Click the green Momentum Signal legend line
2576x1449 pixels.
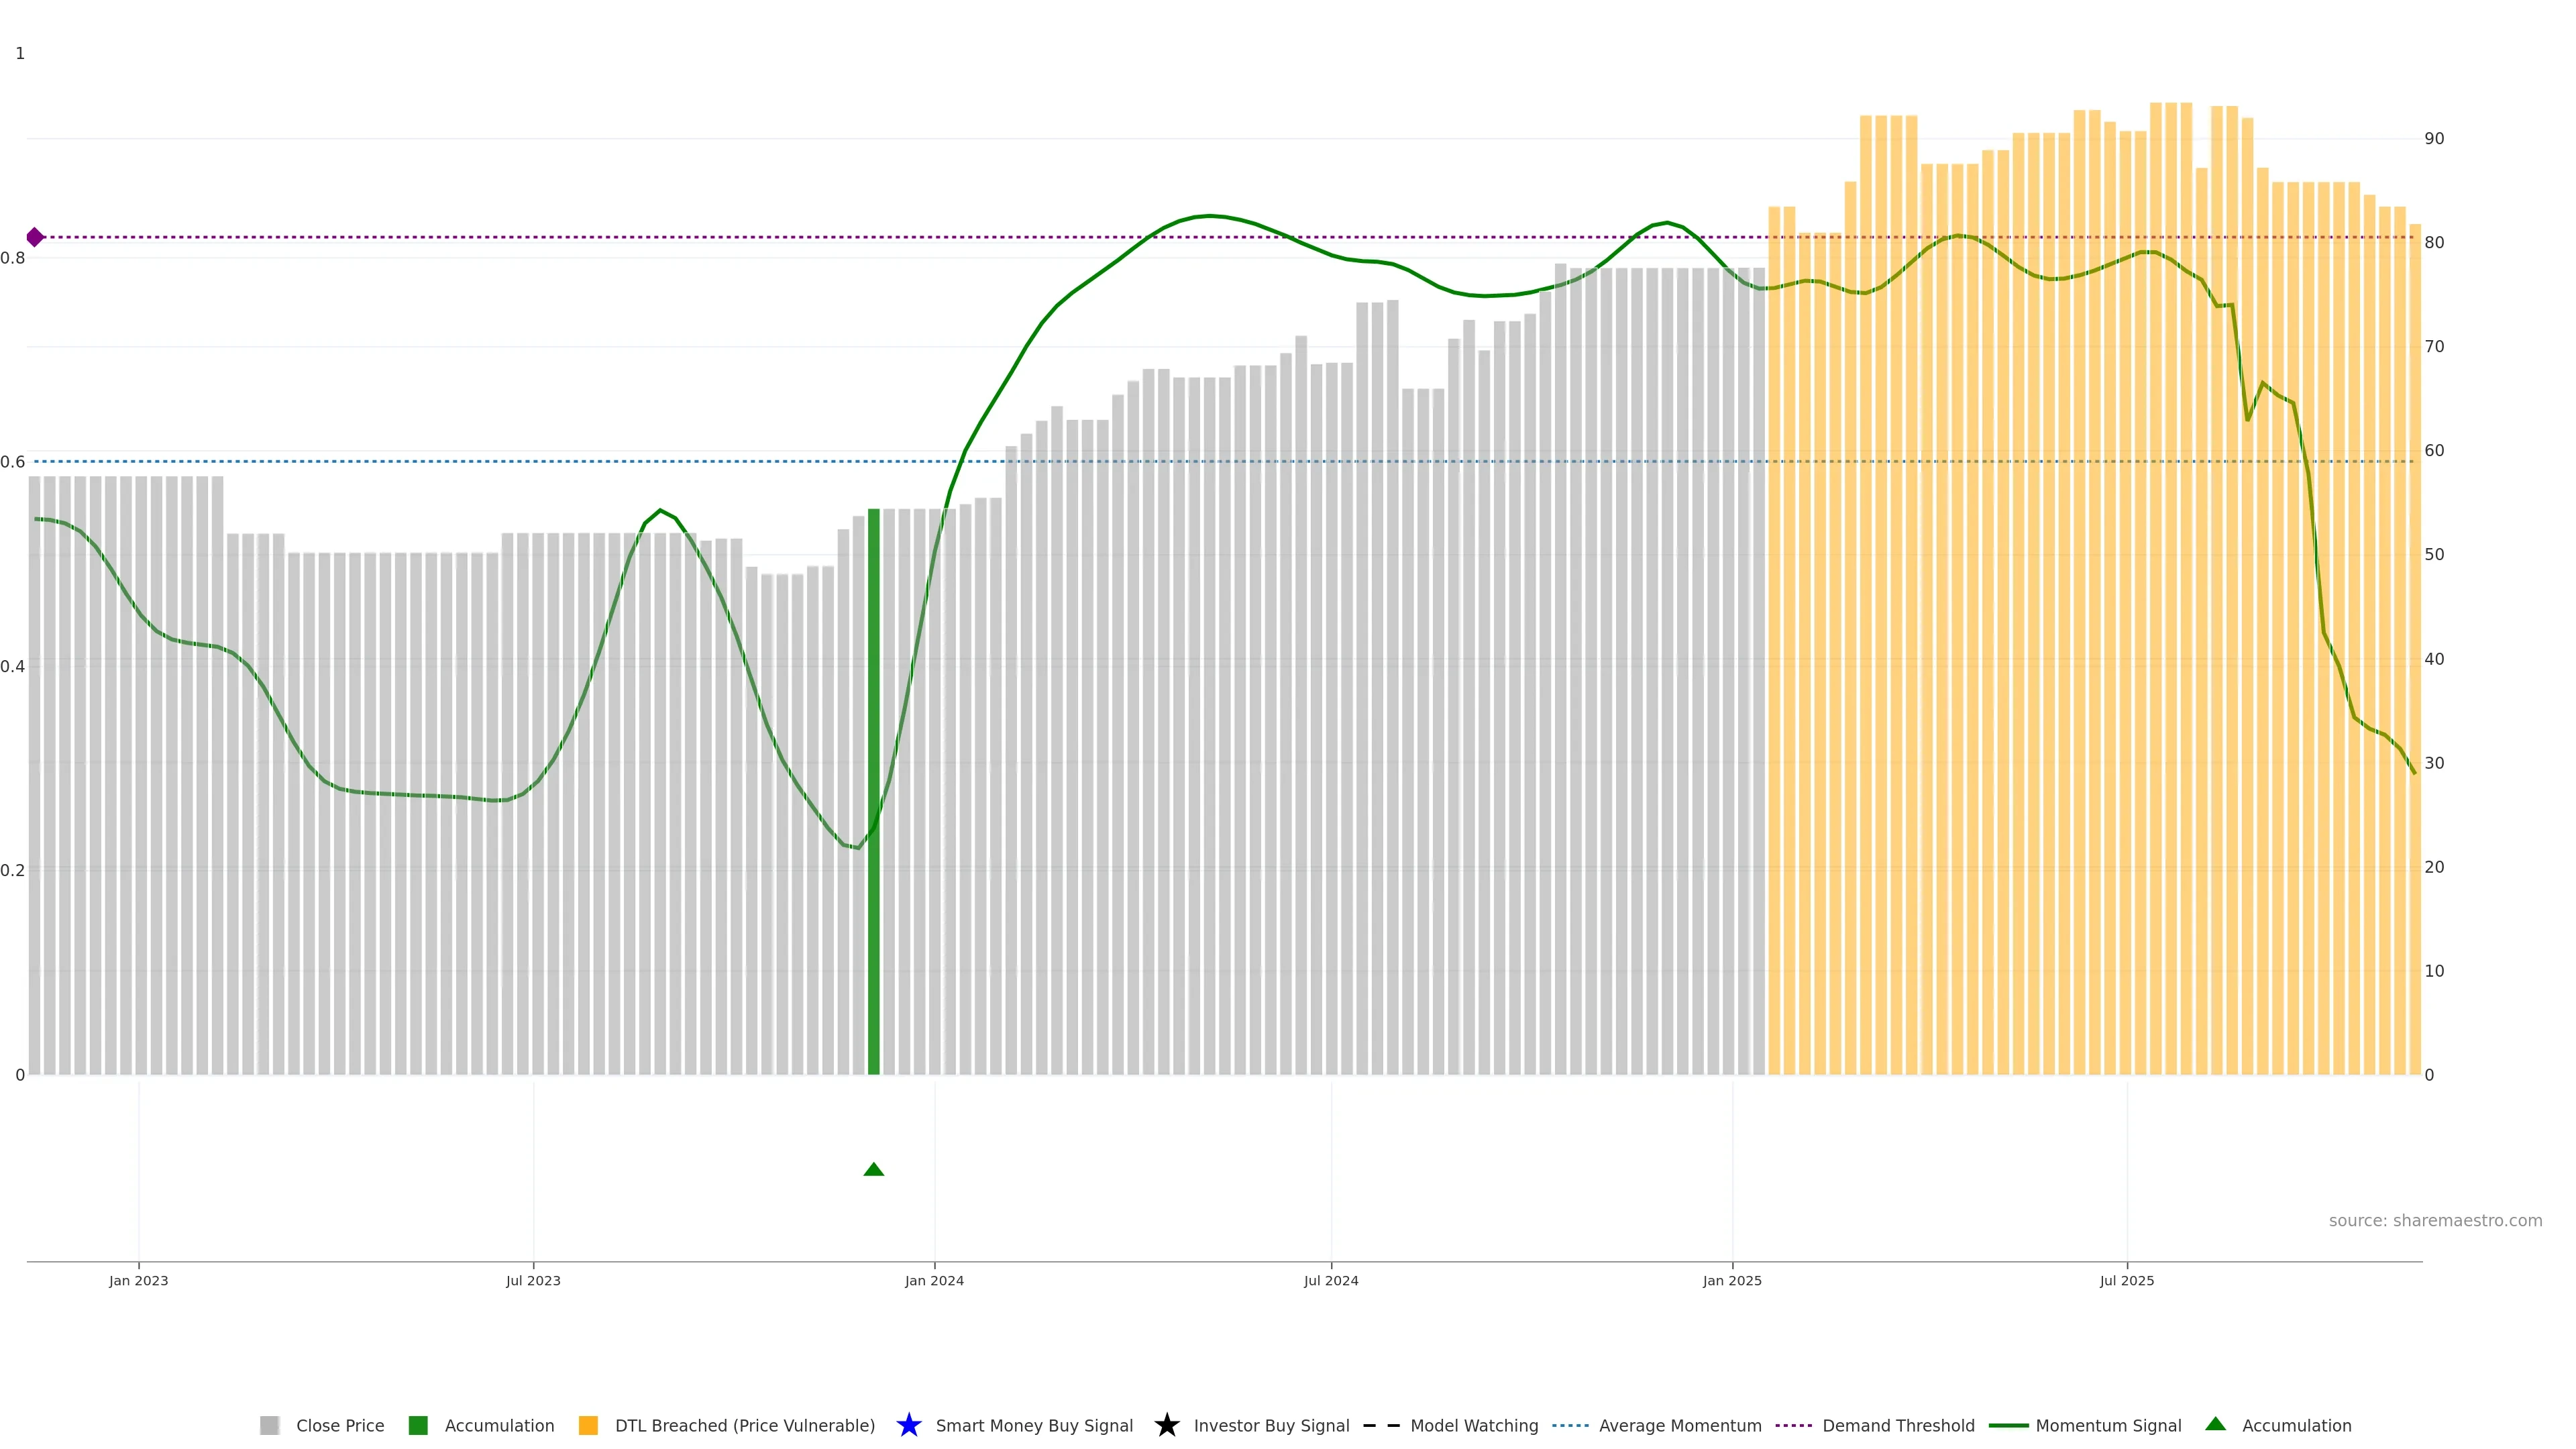pos(2008,1425)
